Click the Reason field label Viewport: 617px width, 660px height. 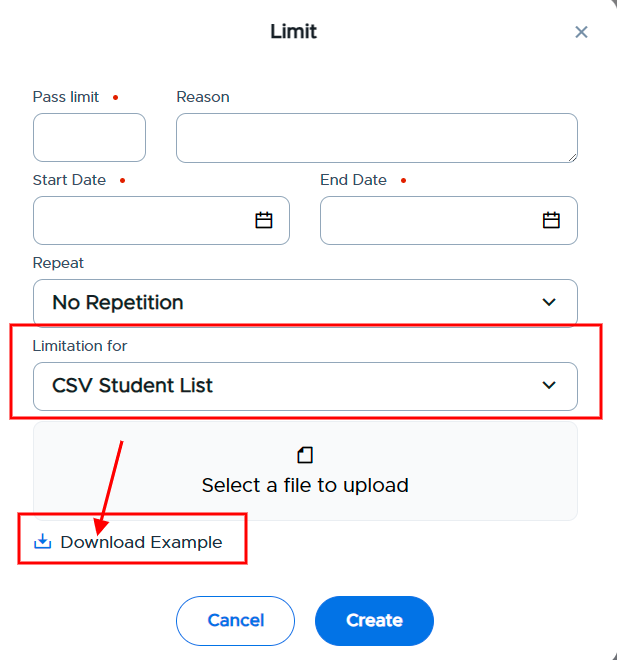(x=203, y=97)
